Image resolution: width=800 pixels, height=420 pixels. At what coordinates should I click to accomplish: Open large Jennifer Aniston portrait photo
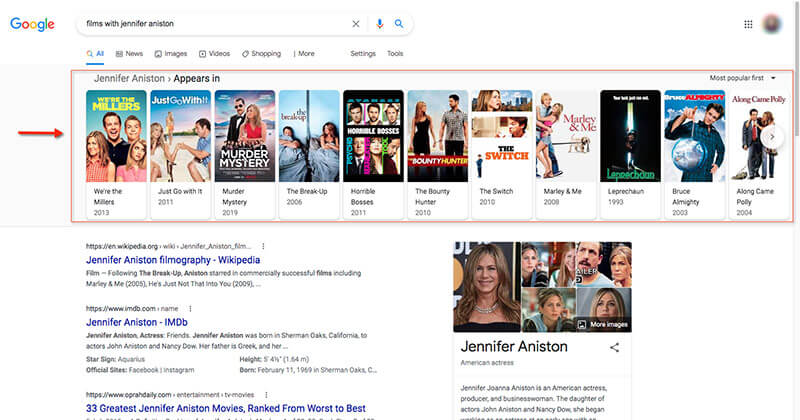(x=487, y=287)
